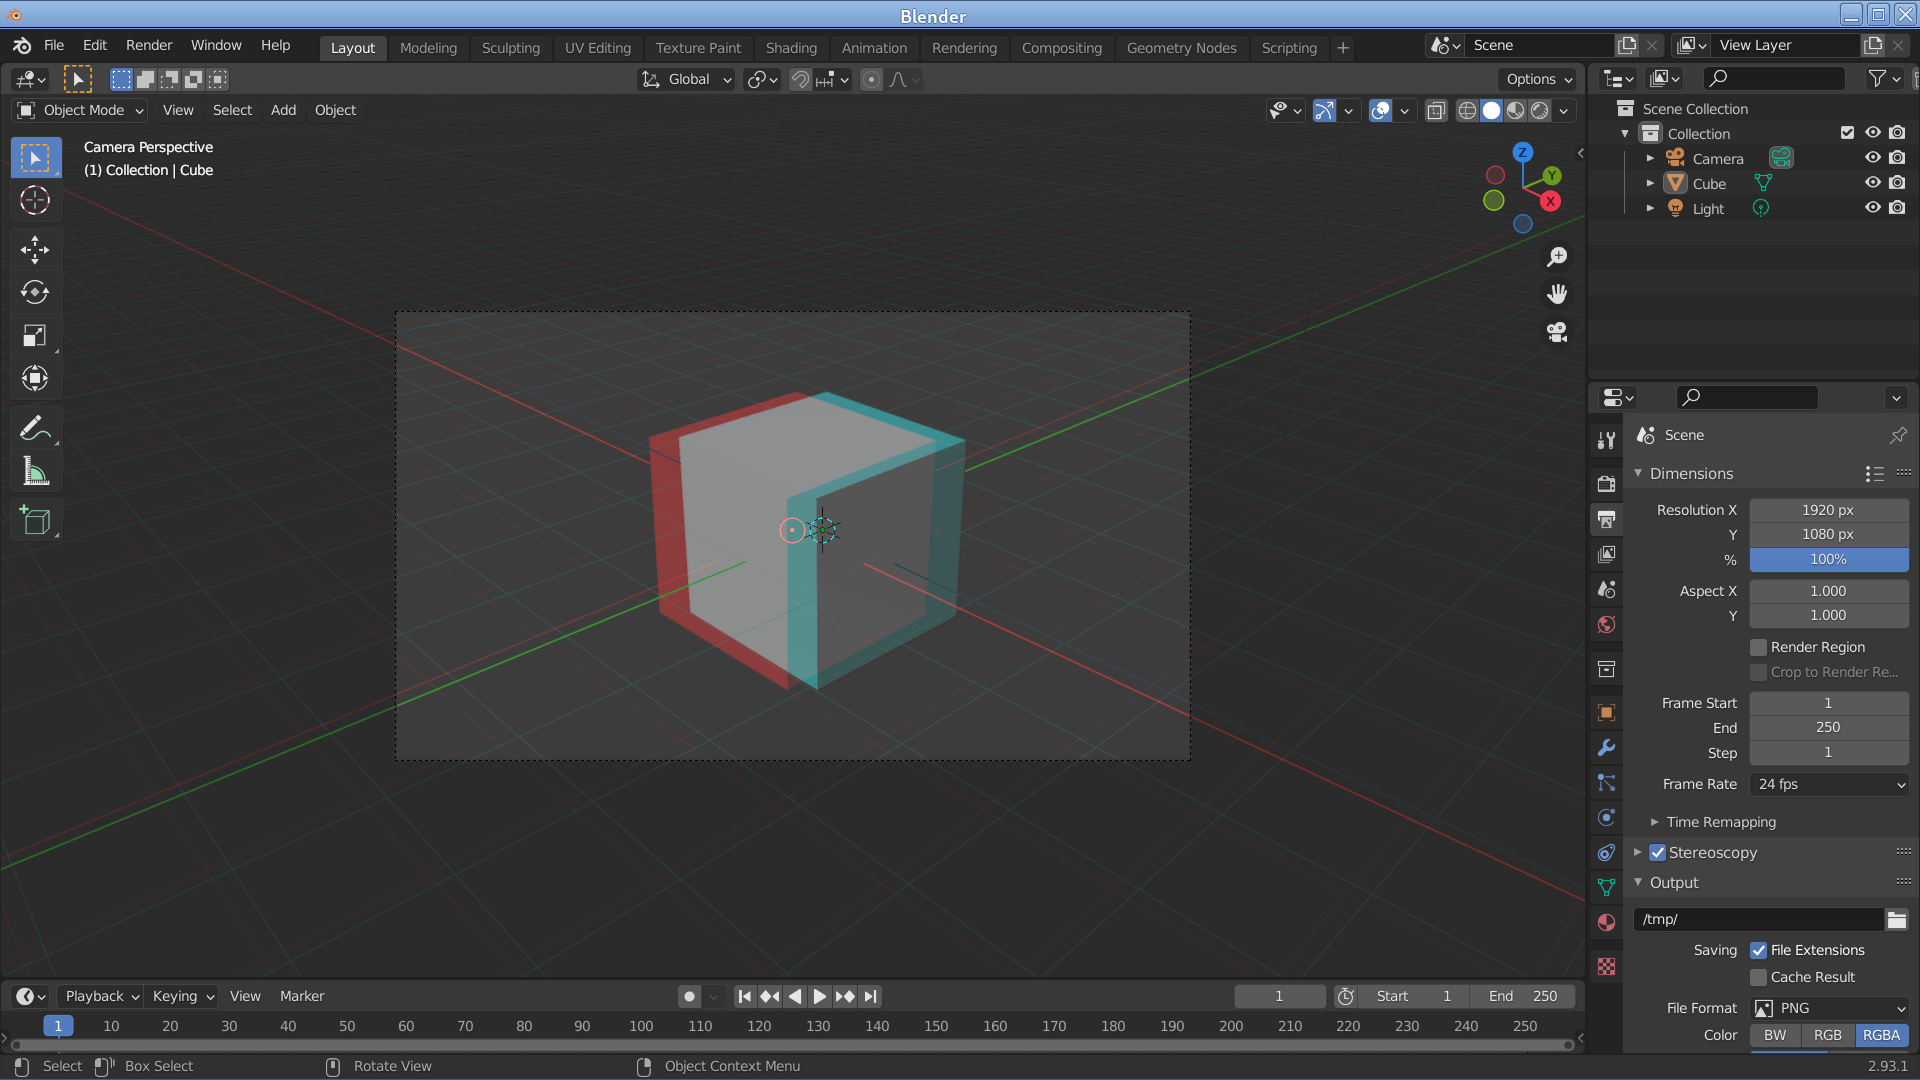Enable the Render Region checkbox
The height and width of the screenshot is (1080, 1920).
tap(1758, 648)
